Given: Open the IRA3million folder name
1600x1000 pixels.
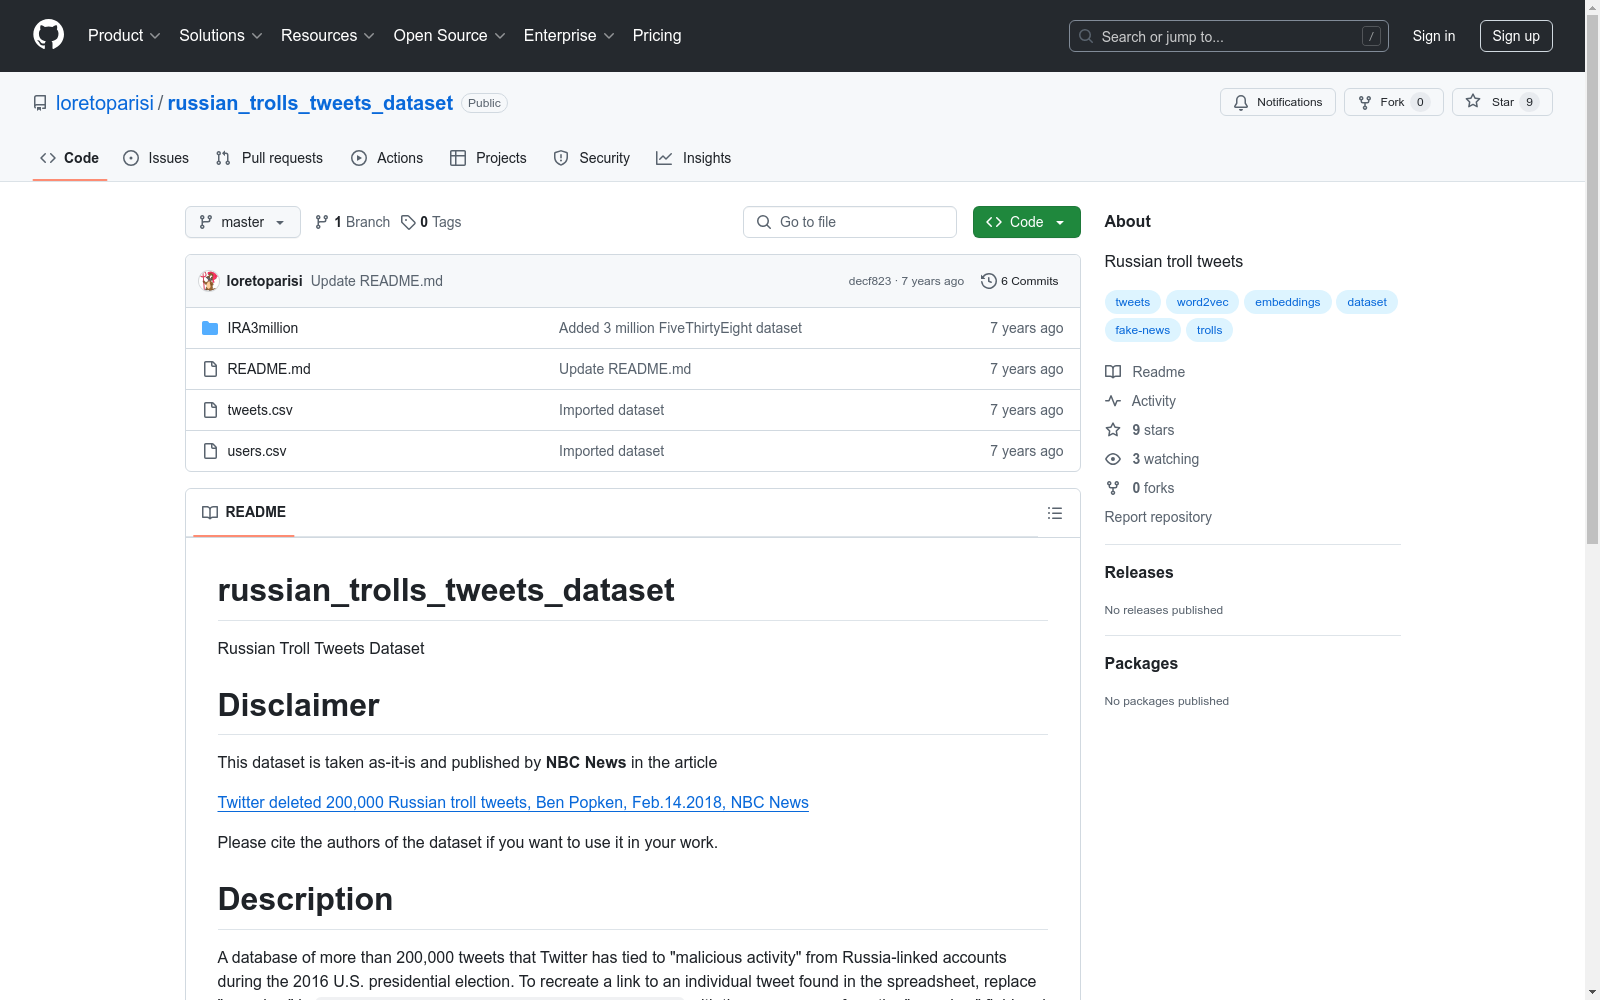Looking at the screenshot, I should pos(263,328).
